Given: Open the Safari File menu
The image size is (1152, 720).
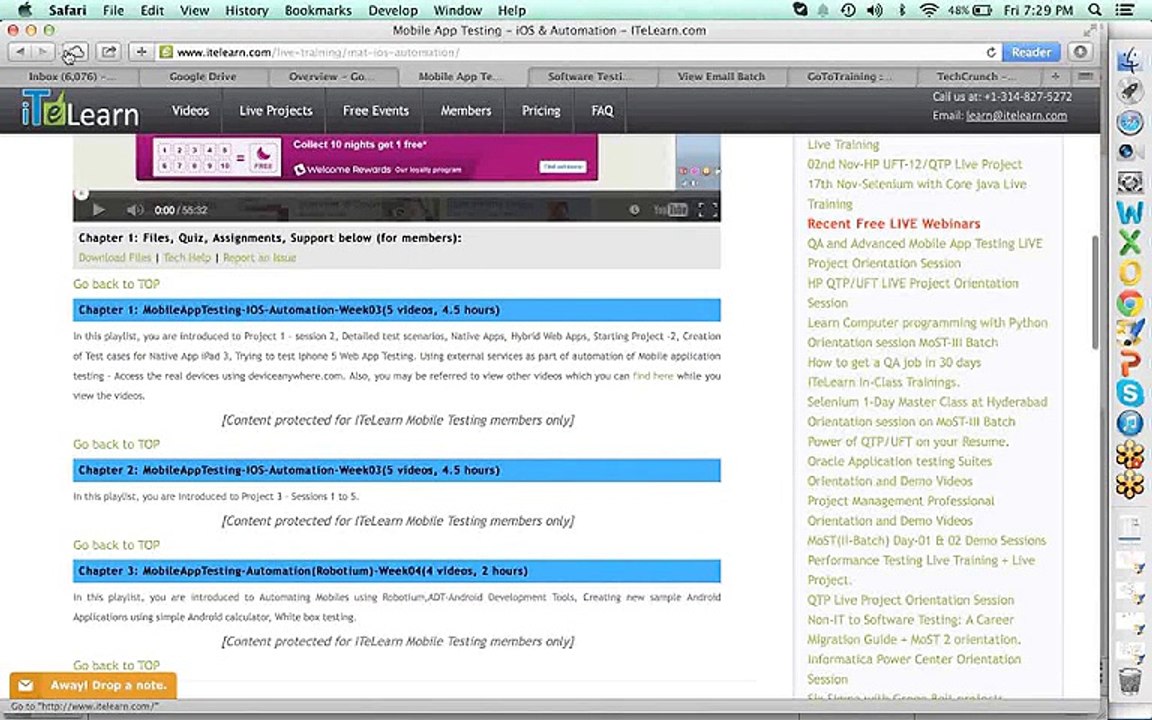Looking at the screenshot, I should [113, 10].
